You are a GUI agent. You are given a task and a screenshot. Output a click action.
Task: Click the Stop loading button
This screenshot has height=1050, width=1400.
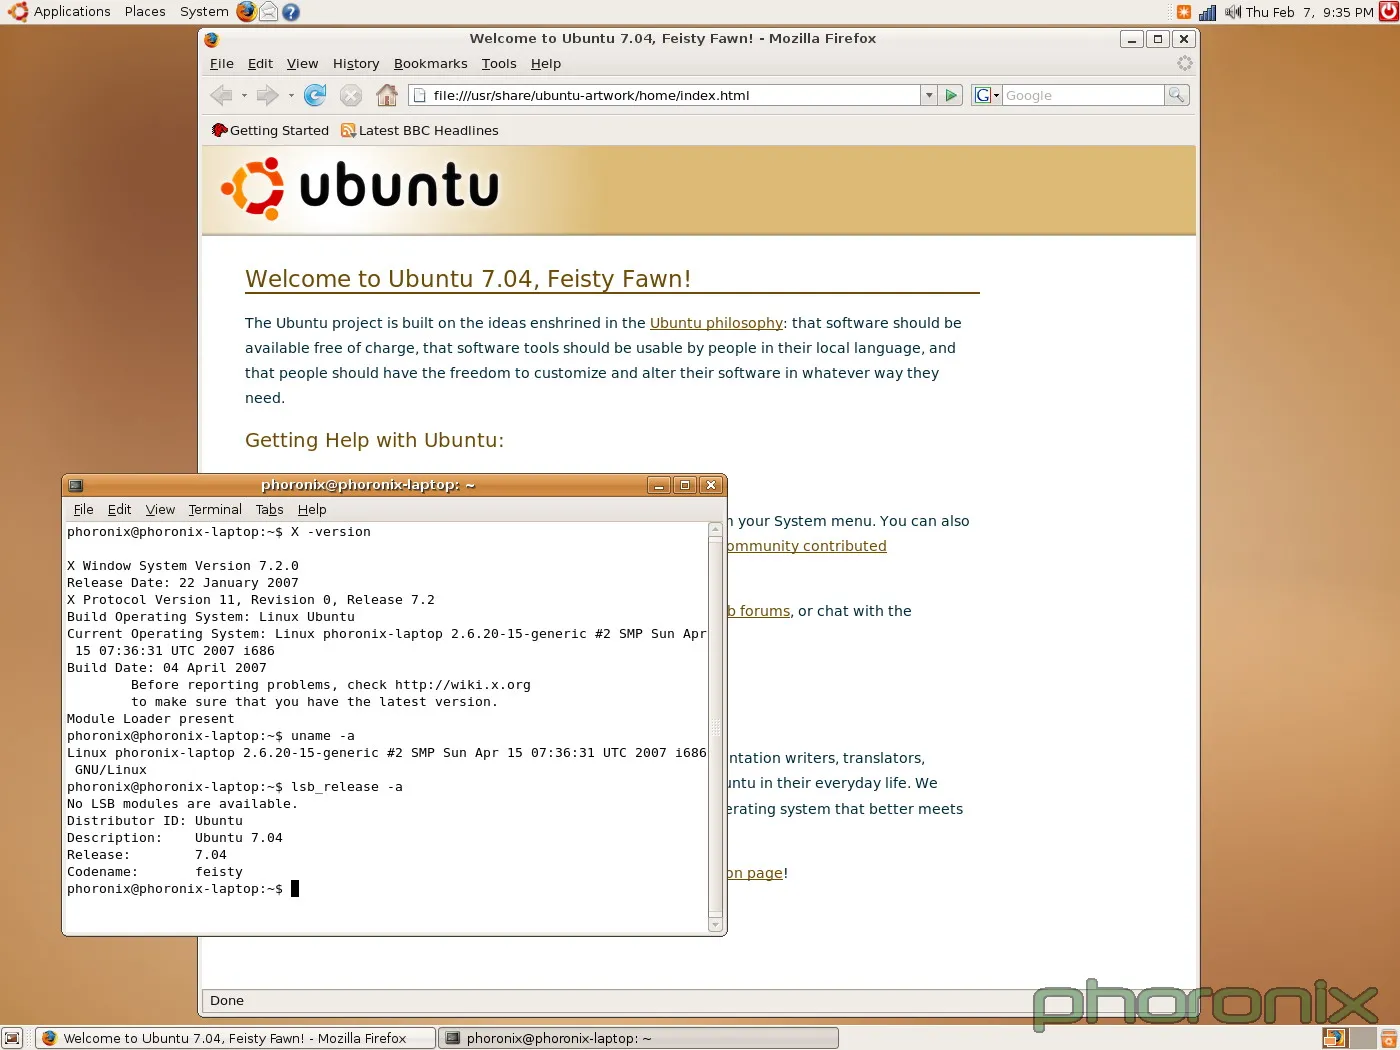351,95
